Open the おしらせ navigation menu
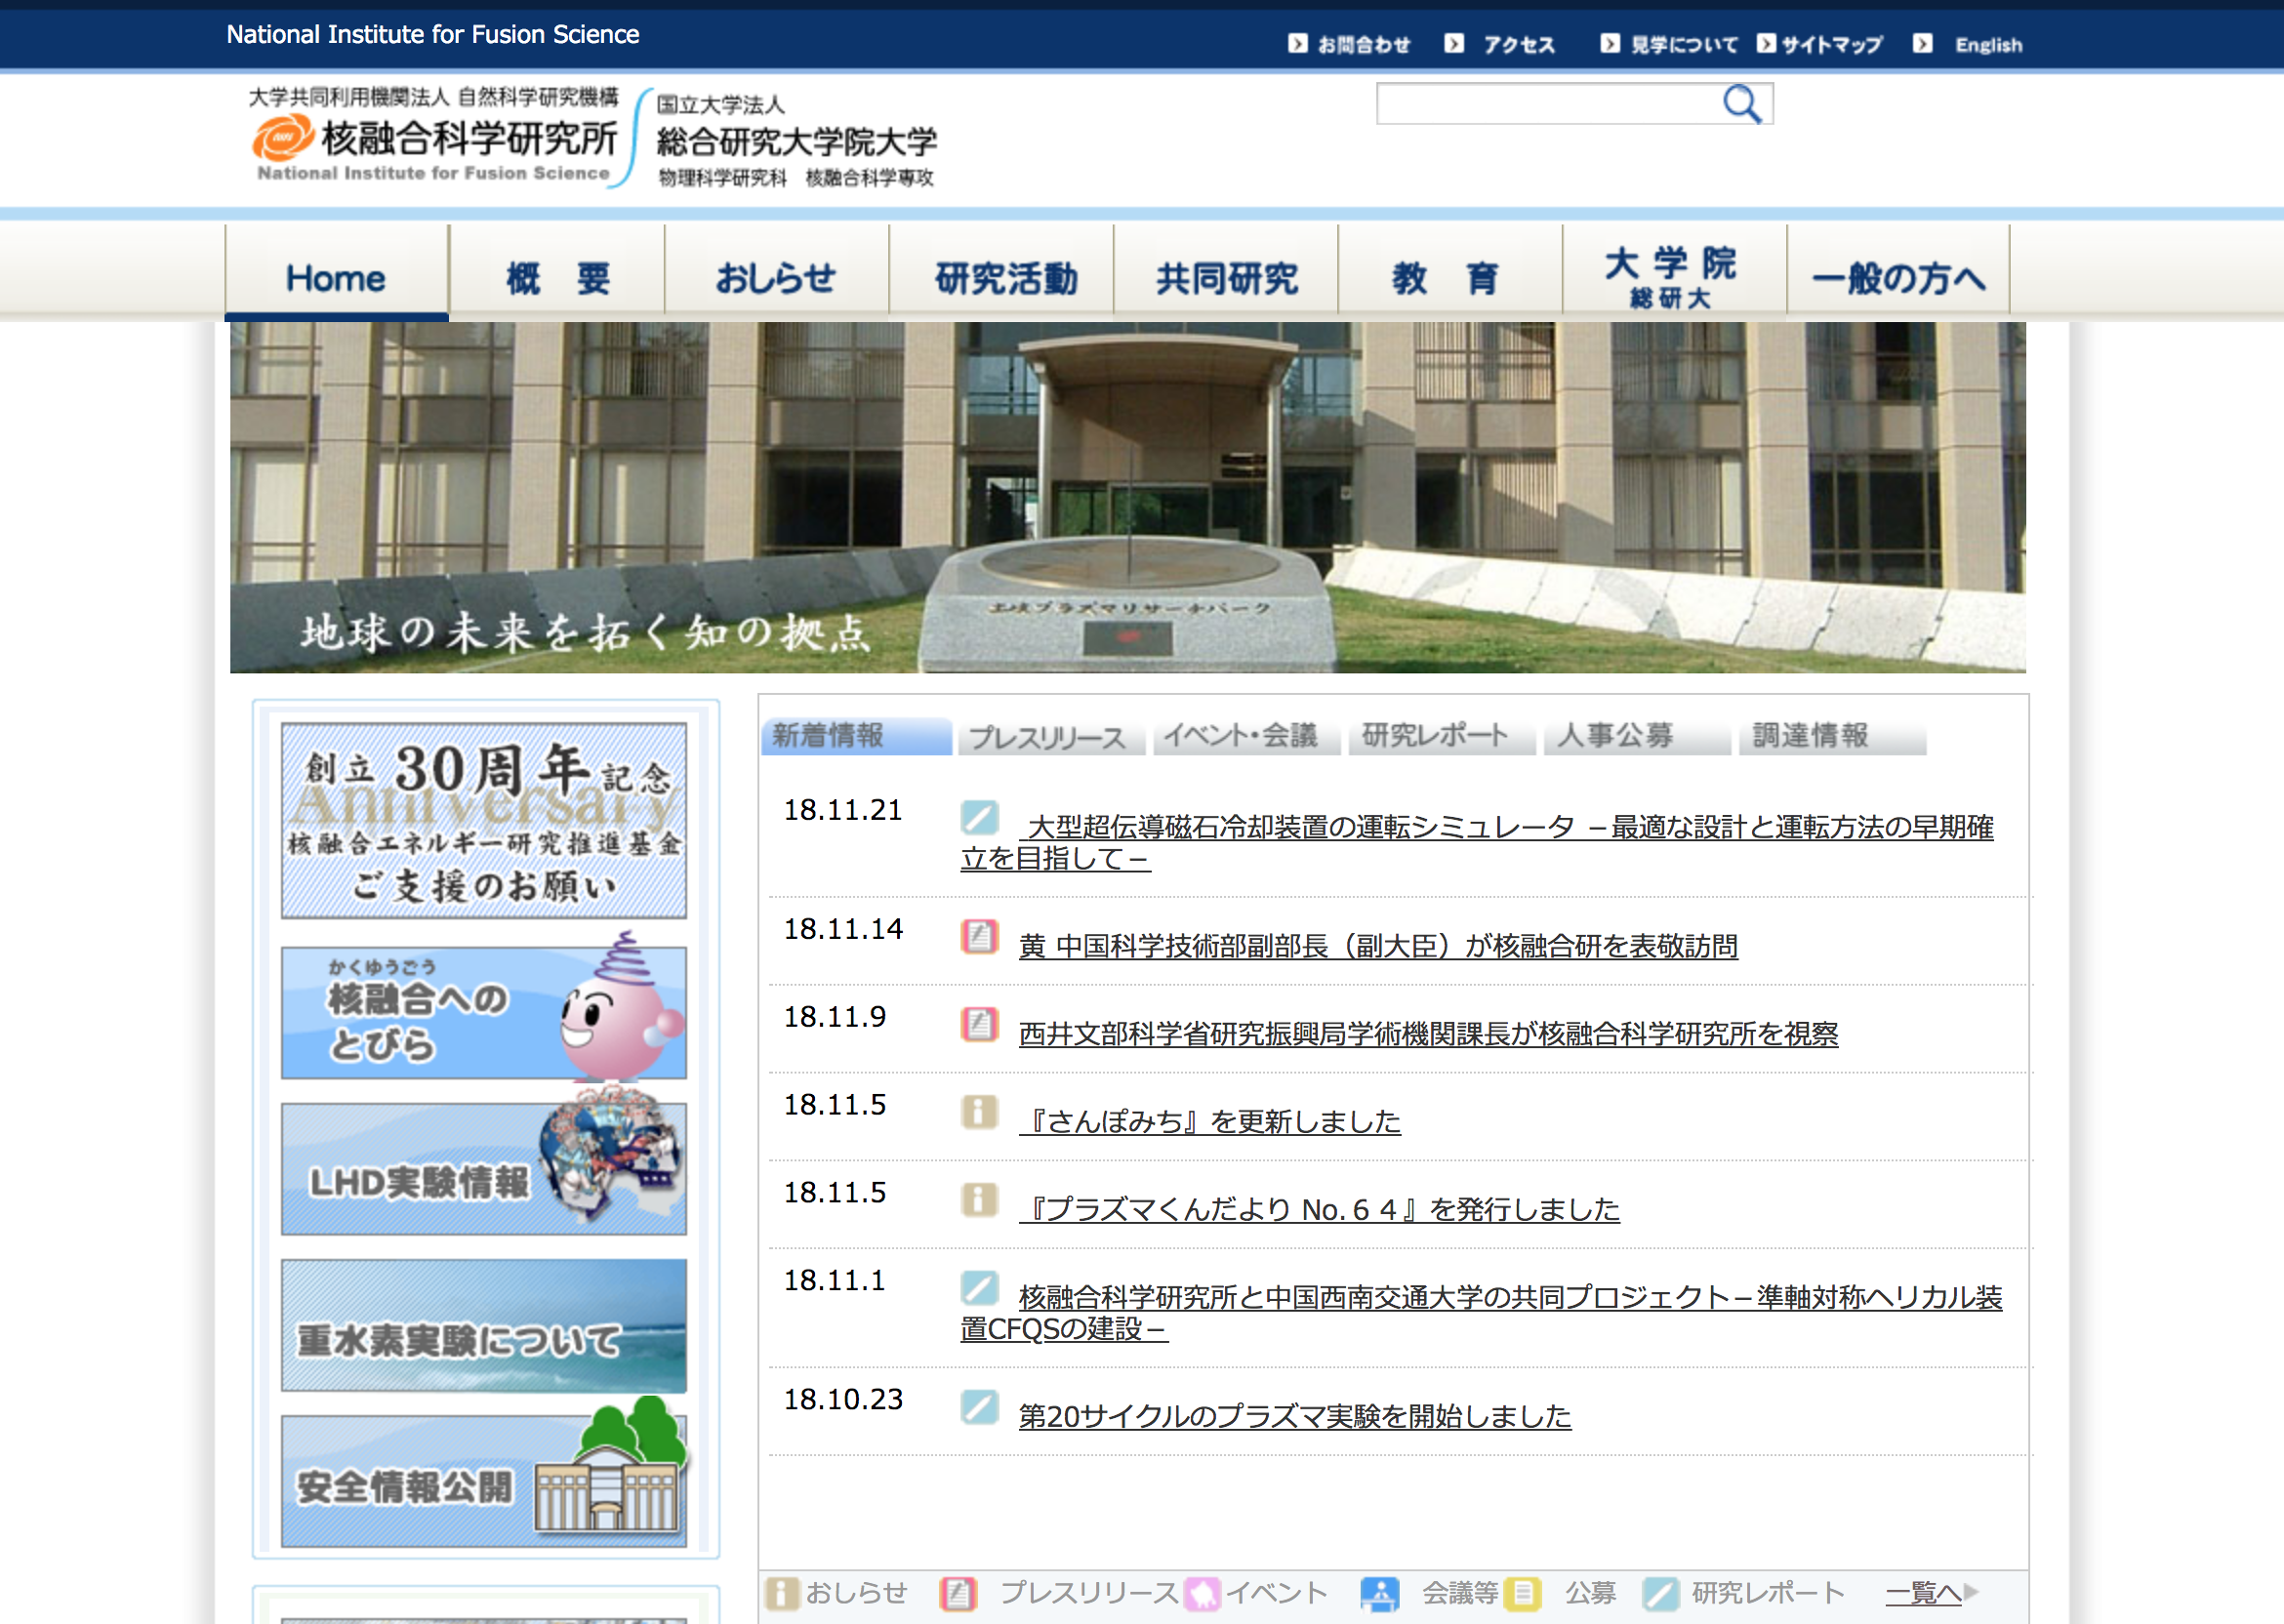 coord(776,272)
